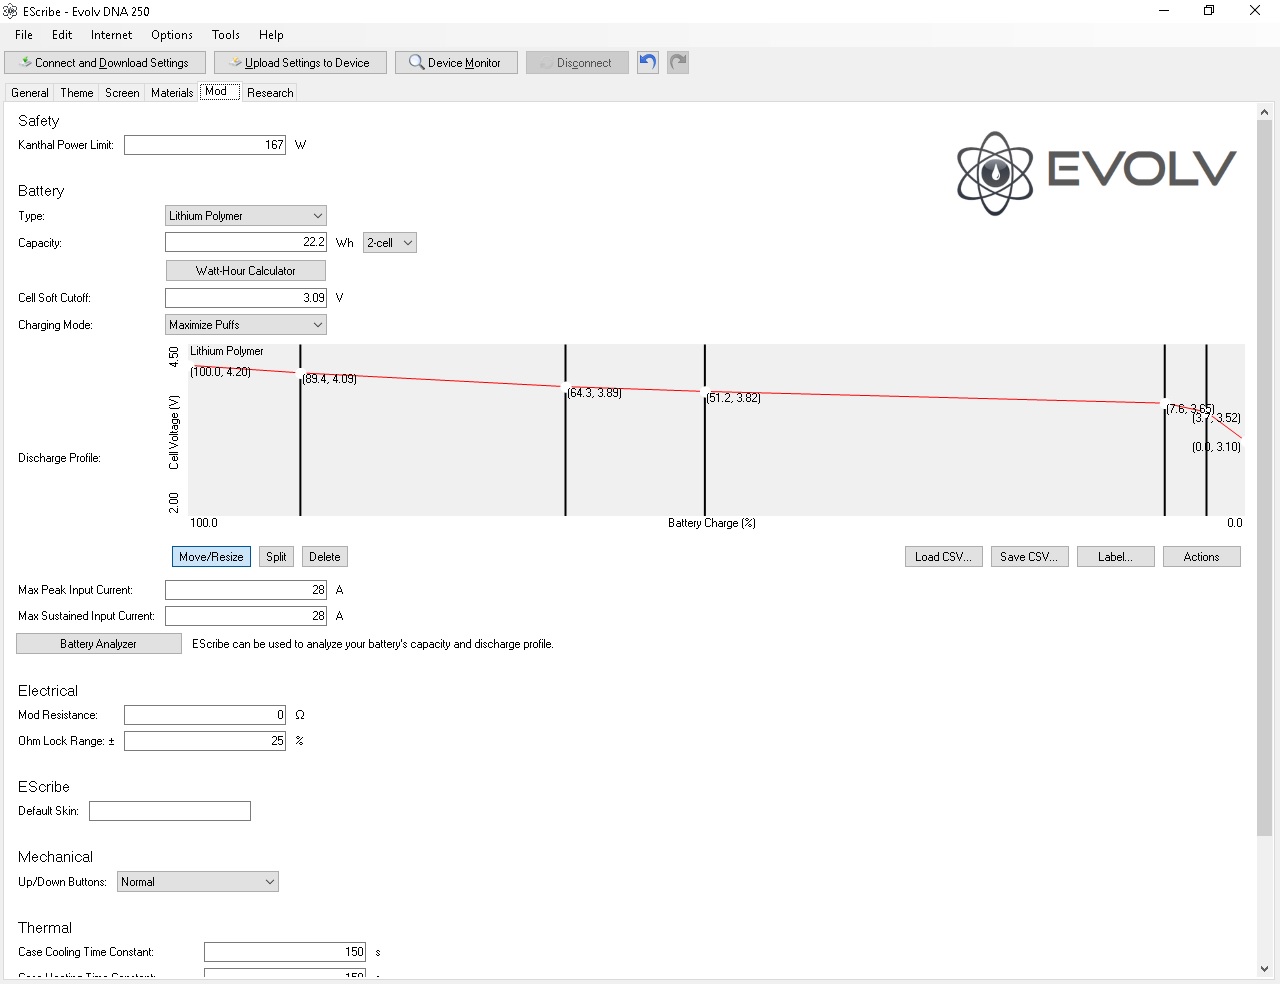Click the Evolv logo image
This screenshot has width=1280, height=984.
1096,172
